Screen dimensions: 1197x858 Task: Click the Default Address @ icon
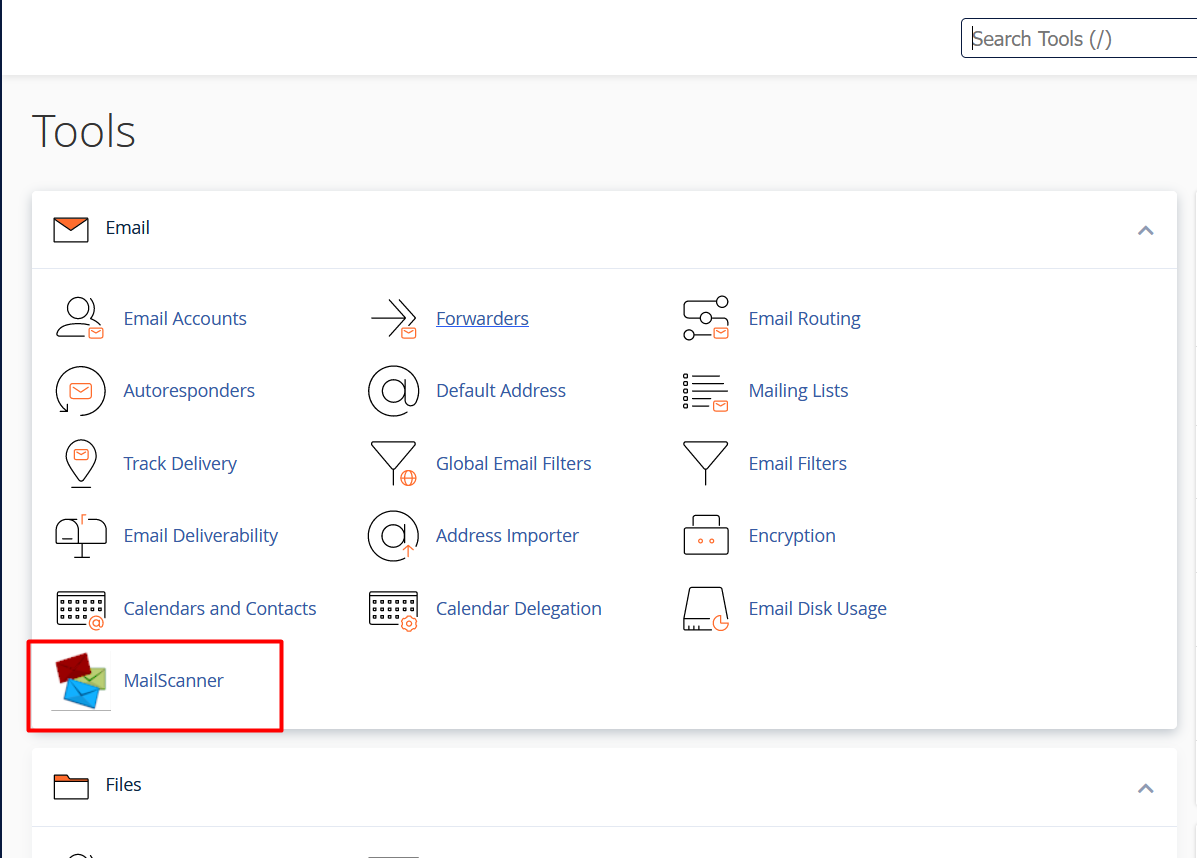(x=393, y=391)
